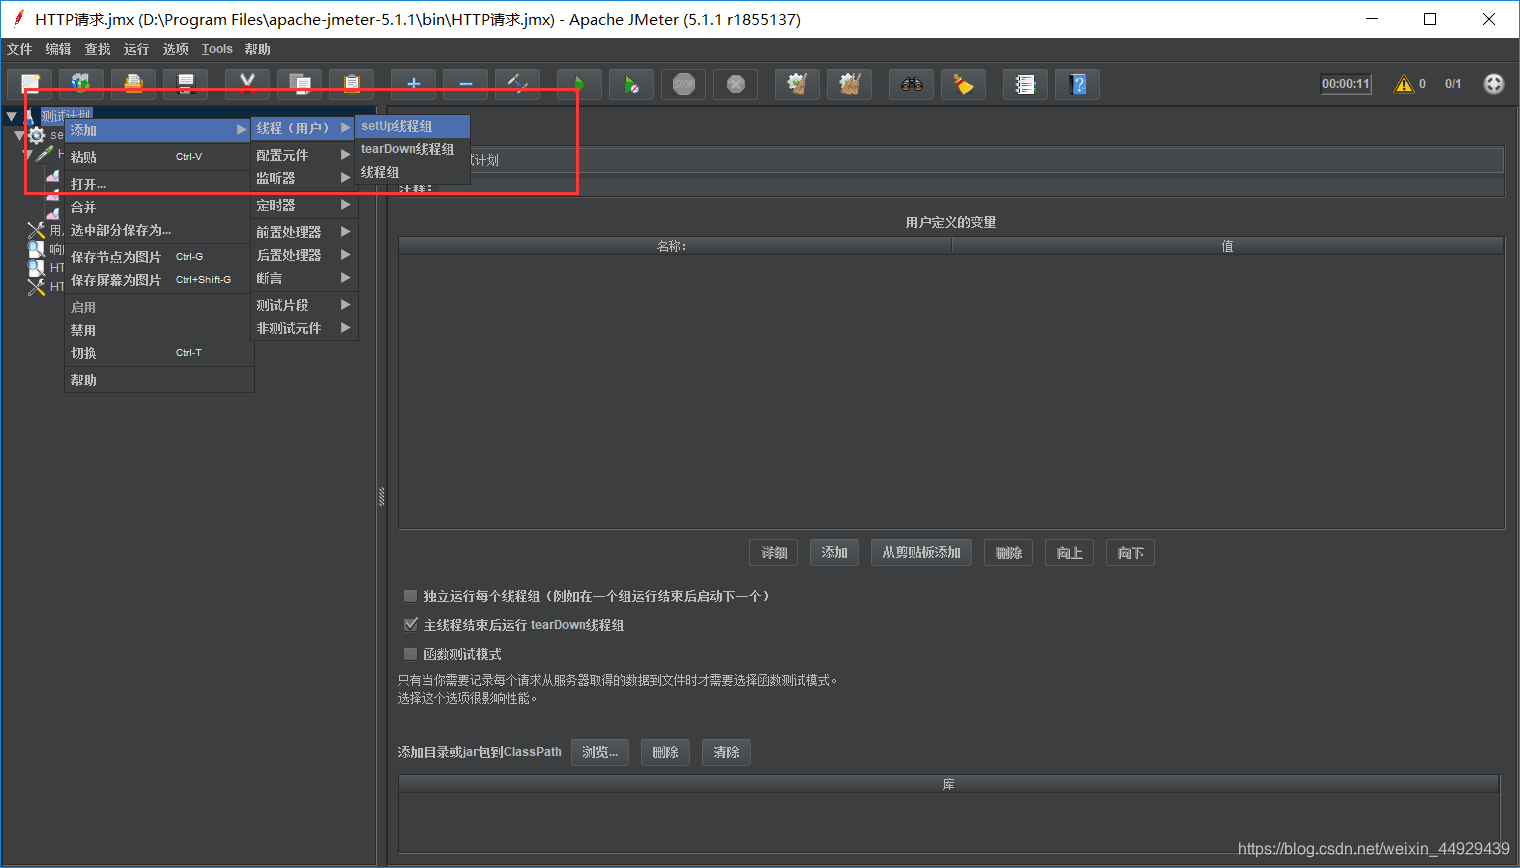Click 保存屏幕为图片 in context menu
This screenshot has width=1520, height=868.
pyautogui.click(x=158, y=280)
